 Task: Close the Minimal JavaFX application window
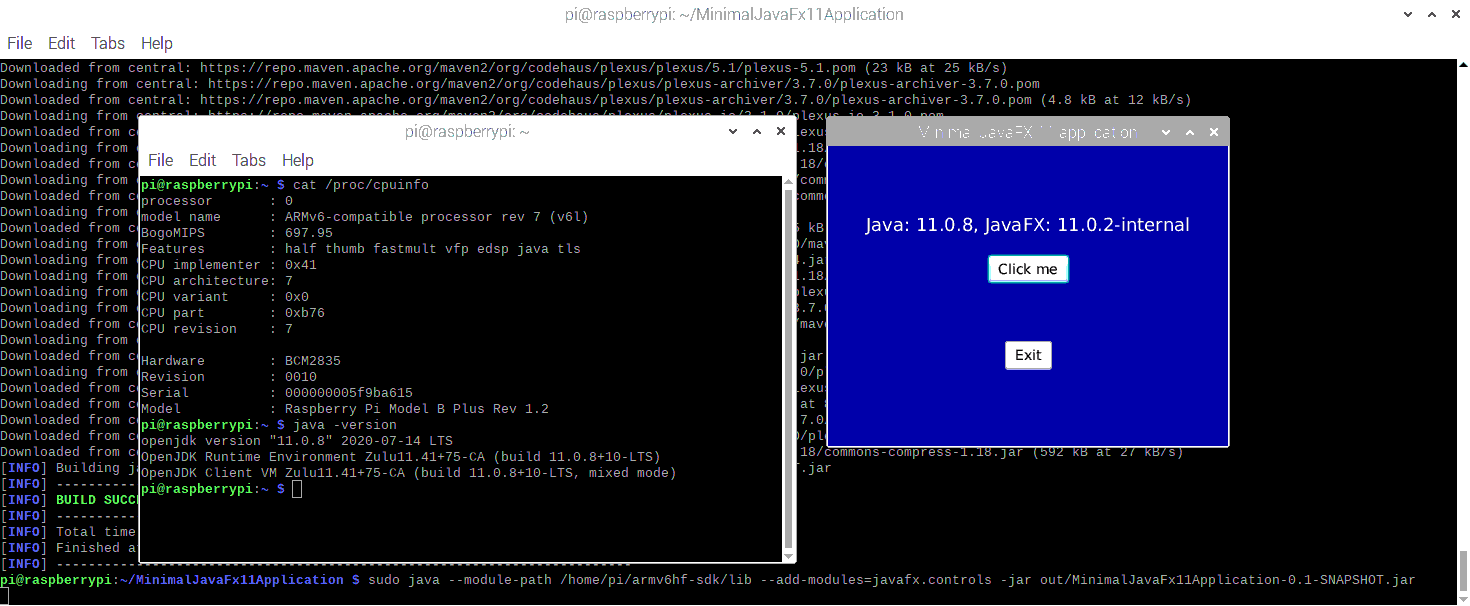[x=1214, y=133]
